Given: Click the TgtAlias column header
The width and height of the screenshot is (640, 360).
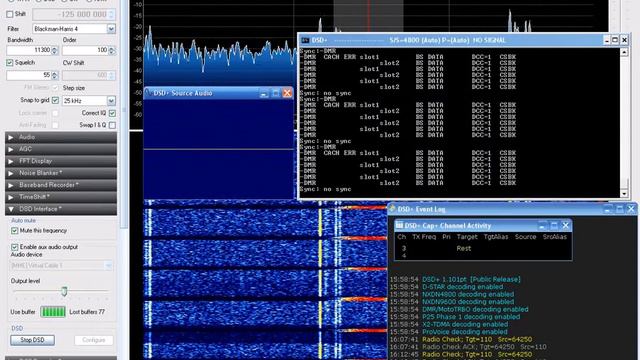Looking at the screenshot, I should (496, 237).
